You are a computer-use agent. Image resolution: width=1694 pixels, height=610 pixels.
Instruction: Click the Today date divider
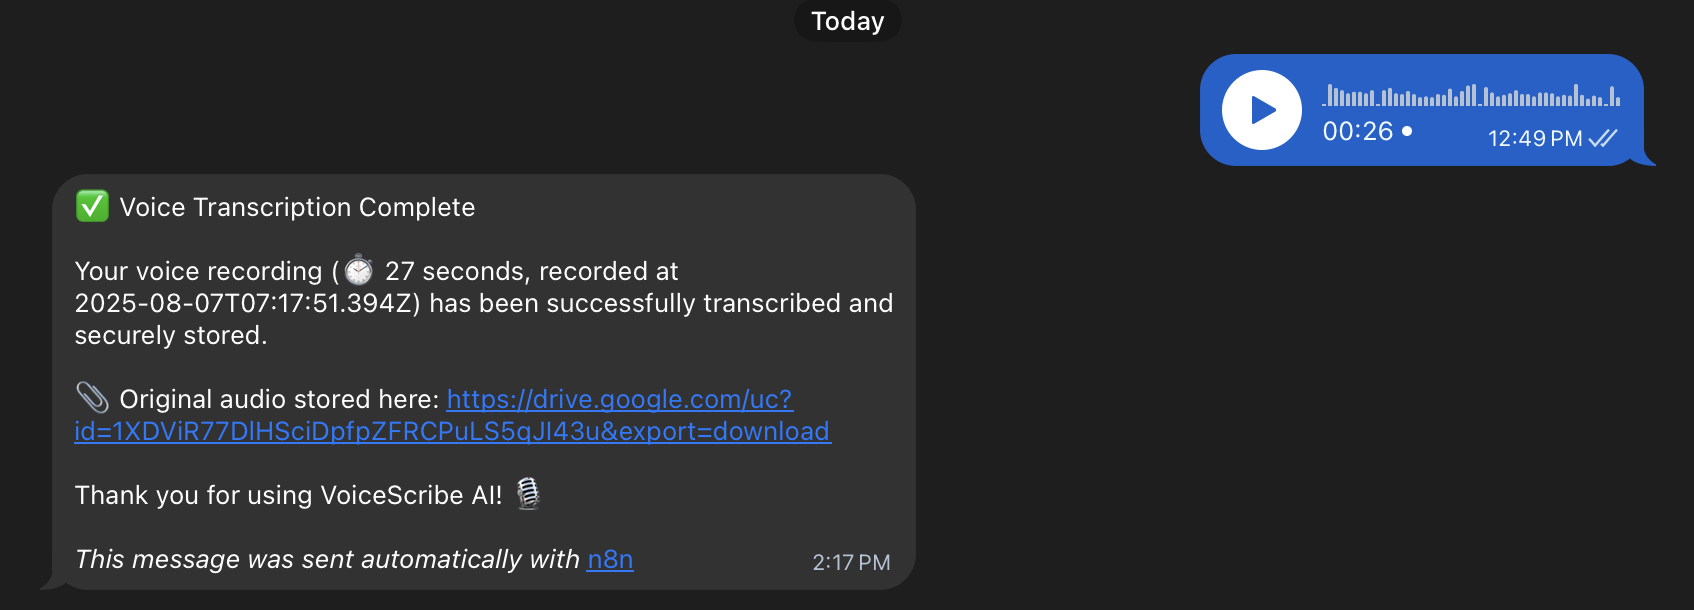[847, 21]
